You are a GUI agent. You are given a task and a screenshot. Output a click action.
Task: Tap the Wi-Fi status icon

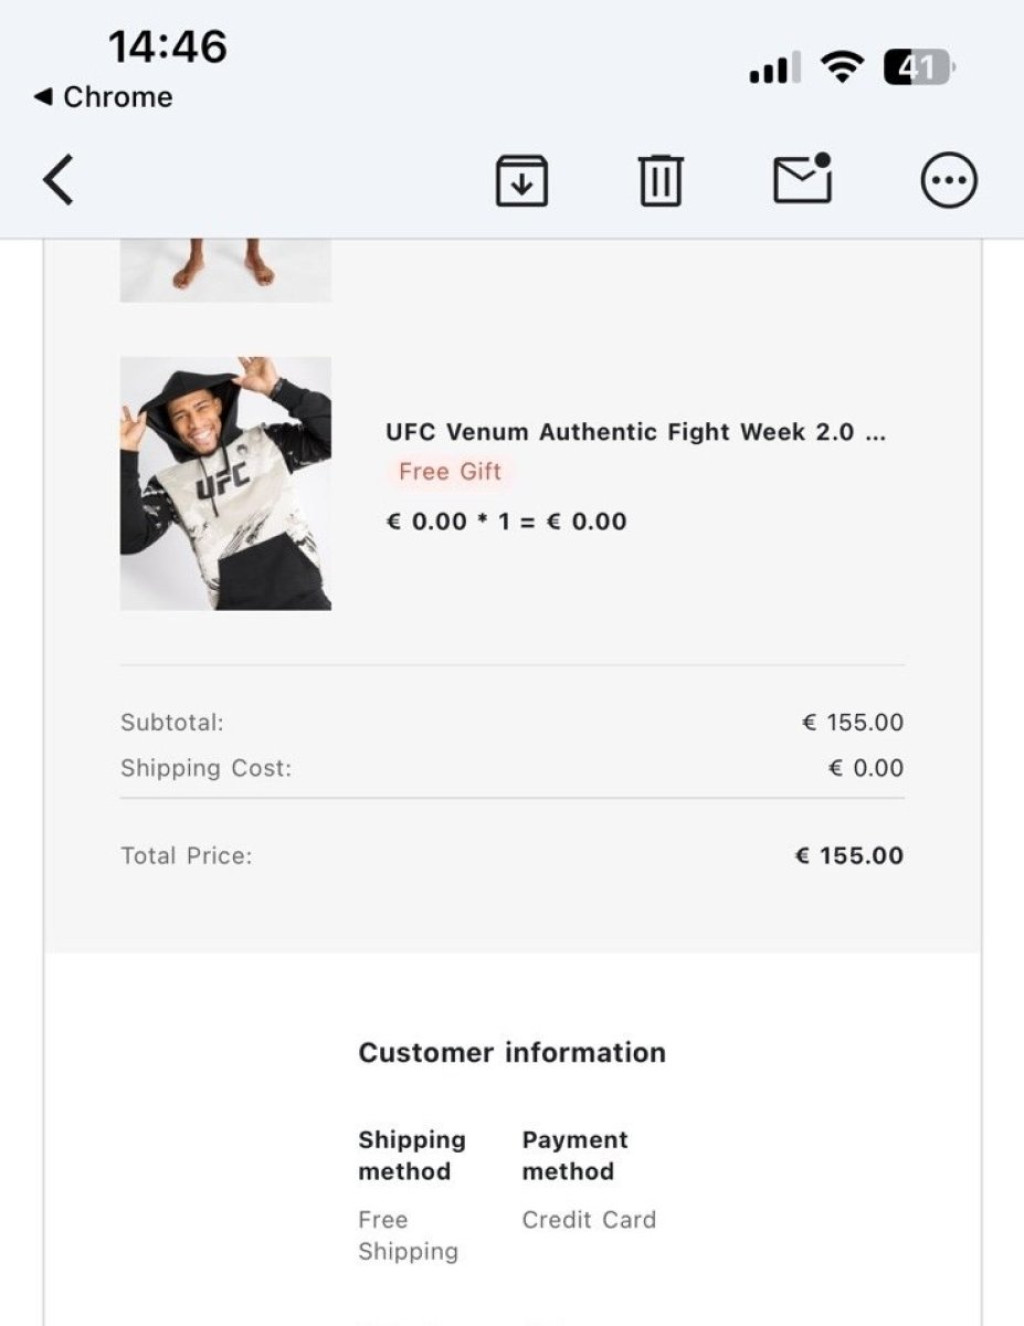tap(842, 68)
